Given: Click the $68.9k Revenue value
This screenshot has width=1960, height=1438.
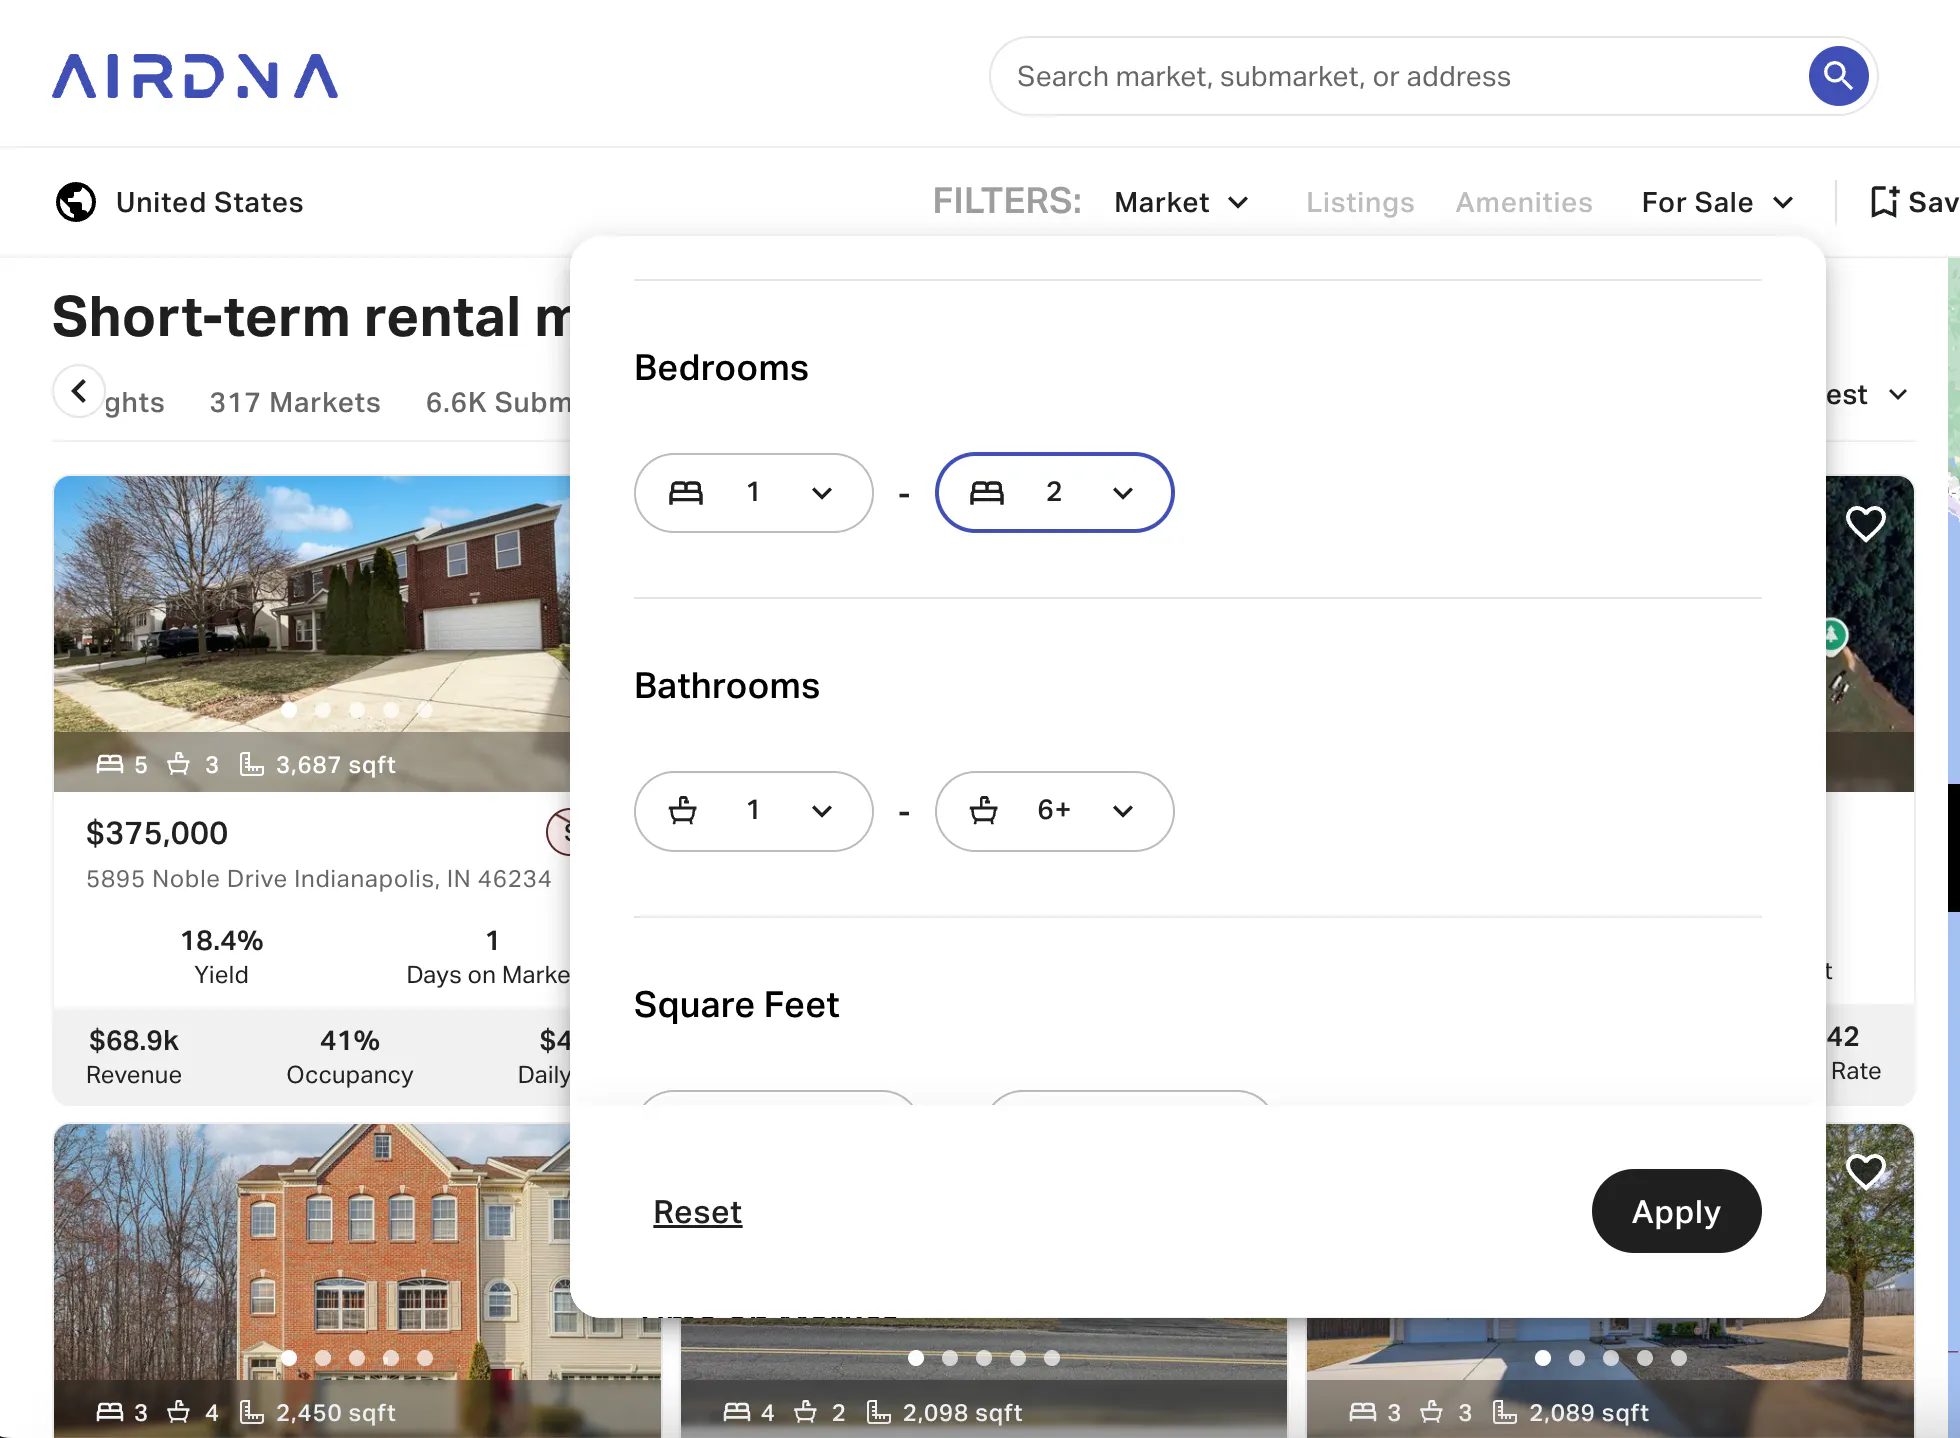Looking at the screenshot, I should [134, 1040].
